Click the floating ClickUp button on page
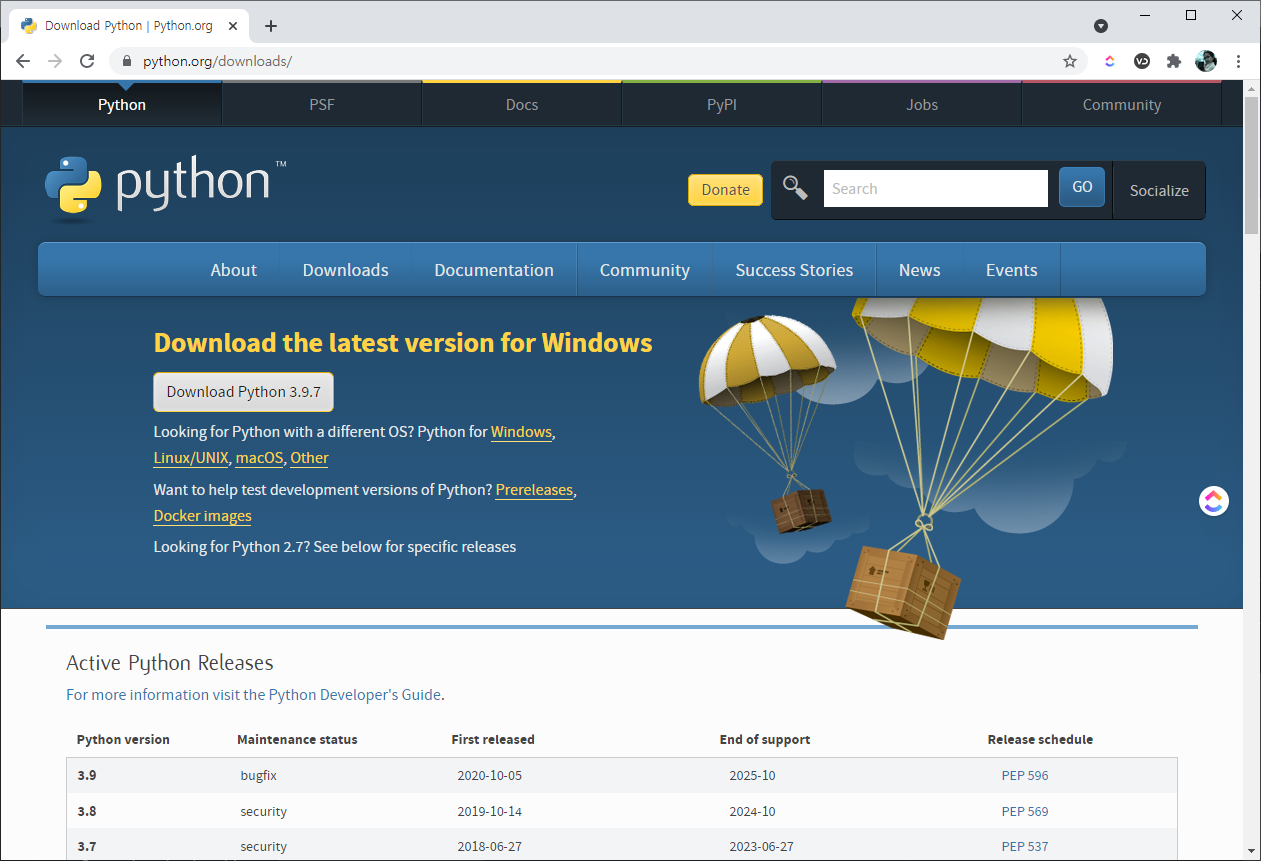Image resolution: width=1261 pixels, height=861 pixels. (x=1213, y=501)
